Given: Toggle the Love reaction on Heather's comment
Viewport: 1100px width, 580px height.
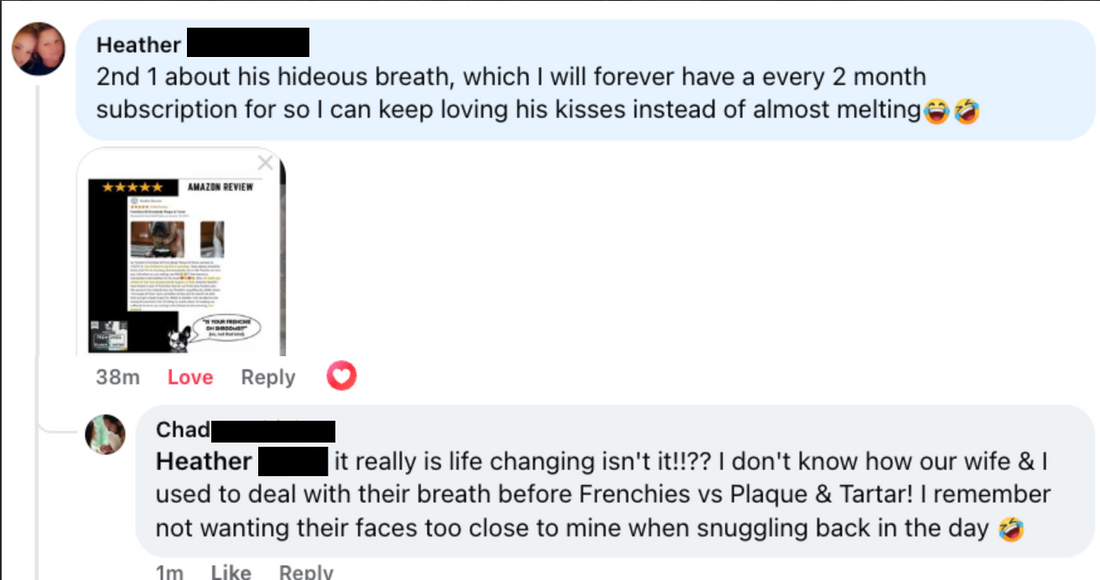Looking at the screenshot, I should 190,377.
